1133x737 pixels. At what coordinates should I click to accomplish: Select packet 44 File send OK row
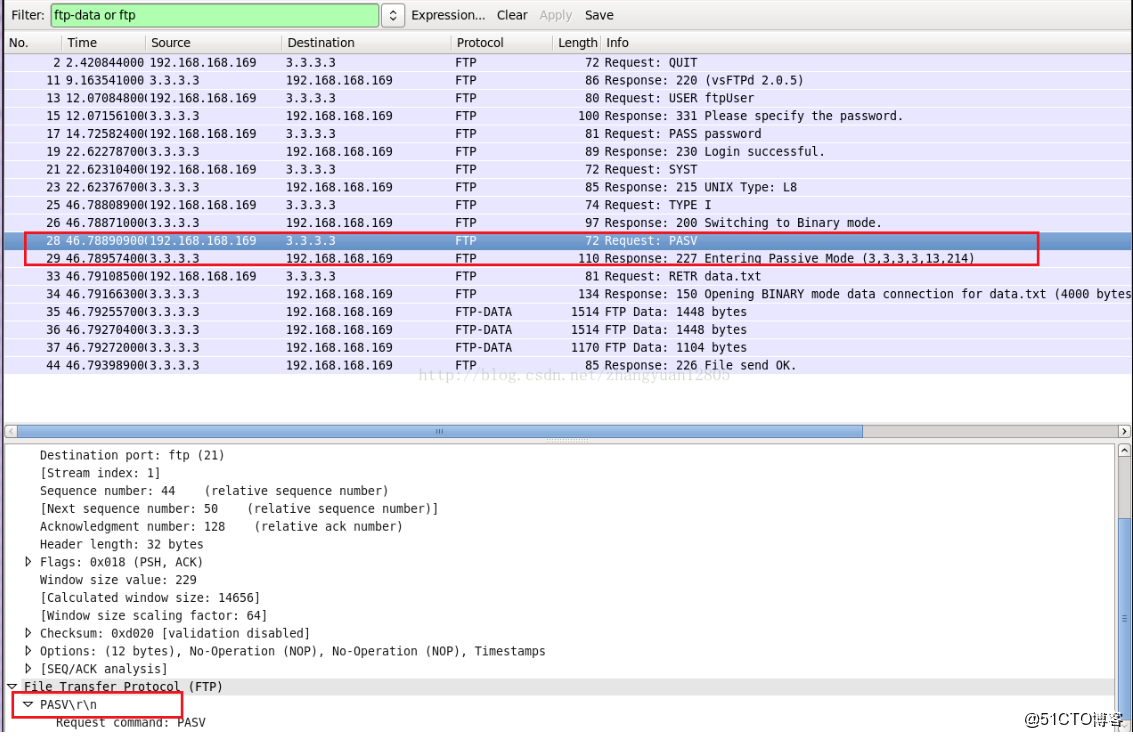coord(567,365)
